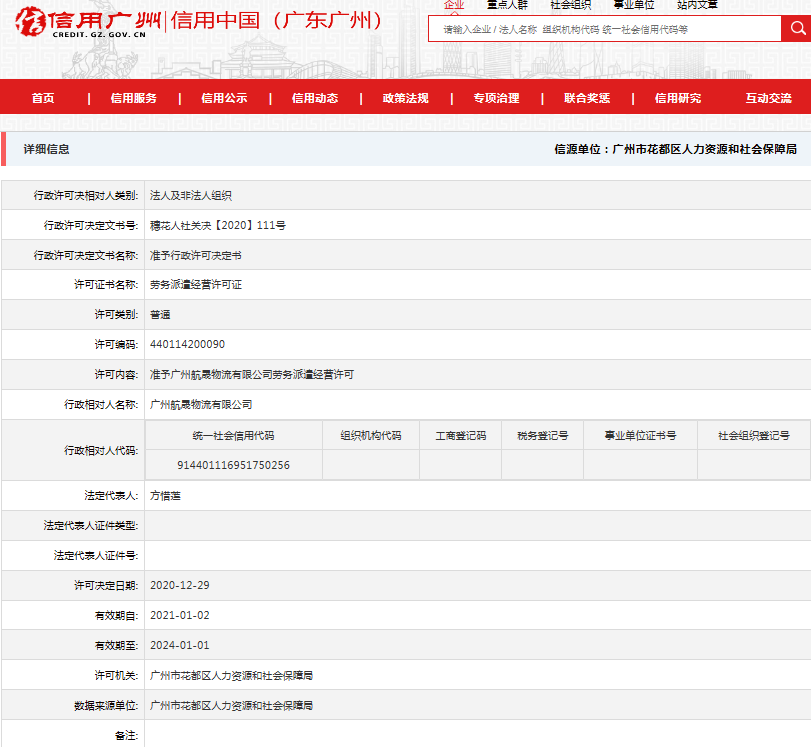Select the 社会组织 search category tab

(570, 5)
